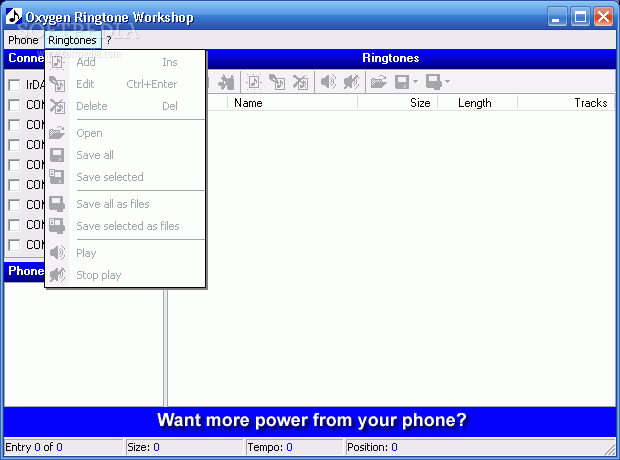Click 'Entry 0 of 0' in status bar

34,447
